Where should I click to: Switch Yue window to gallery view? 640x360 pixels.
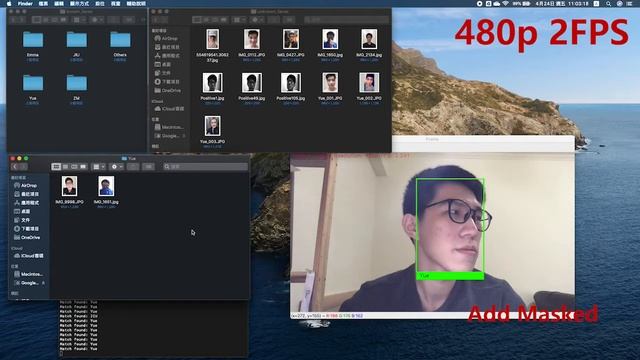tap(83, 167)
